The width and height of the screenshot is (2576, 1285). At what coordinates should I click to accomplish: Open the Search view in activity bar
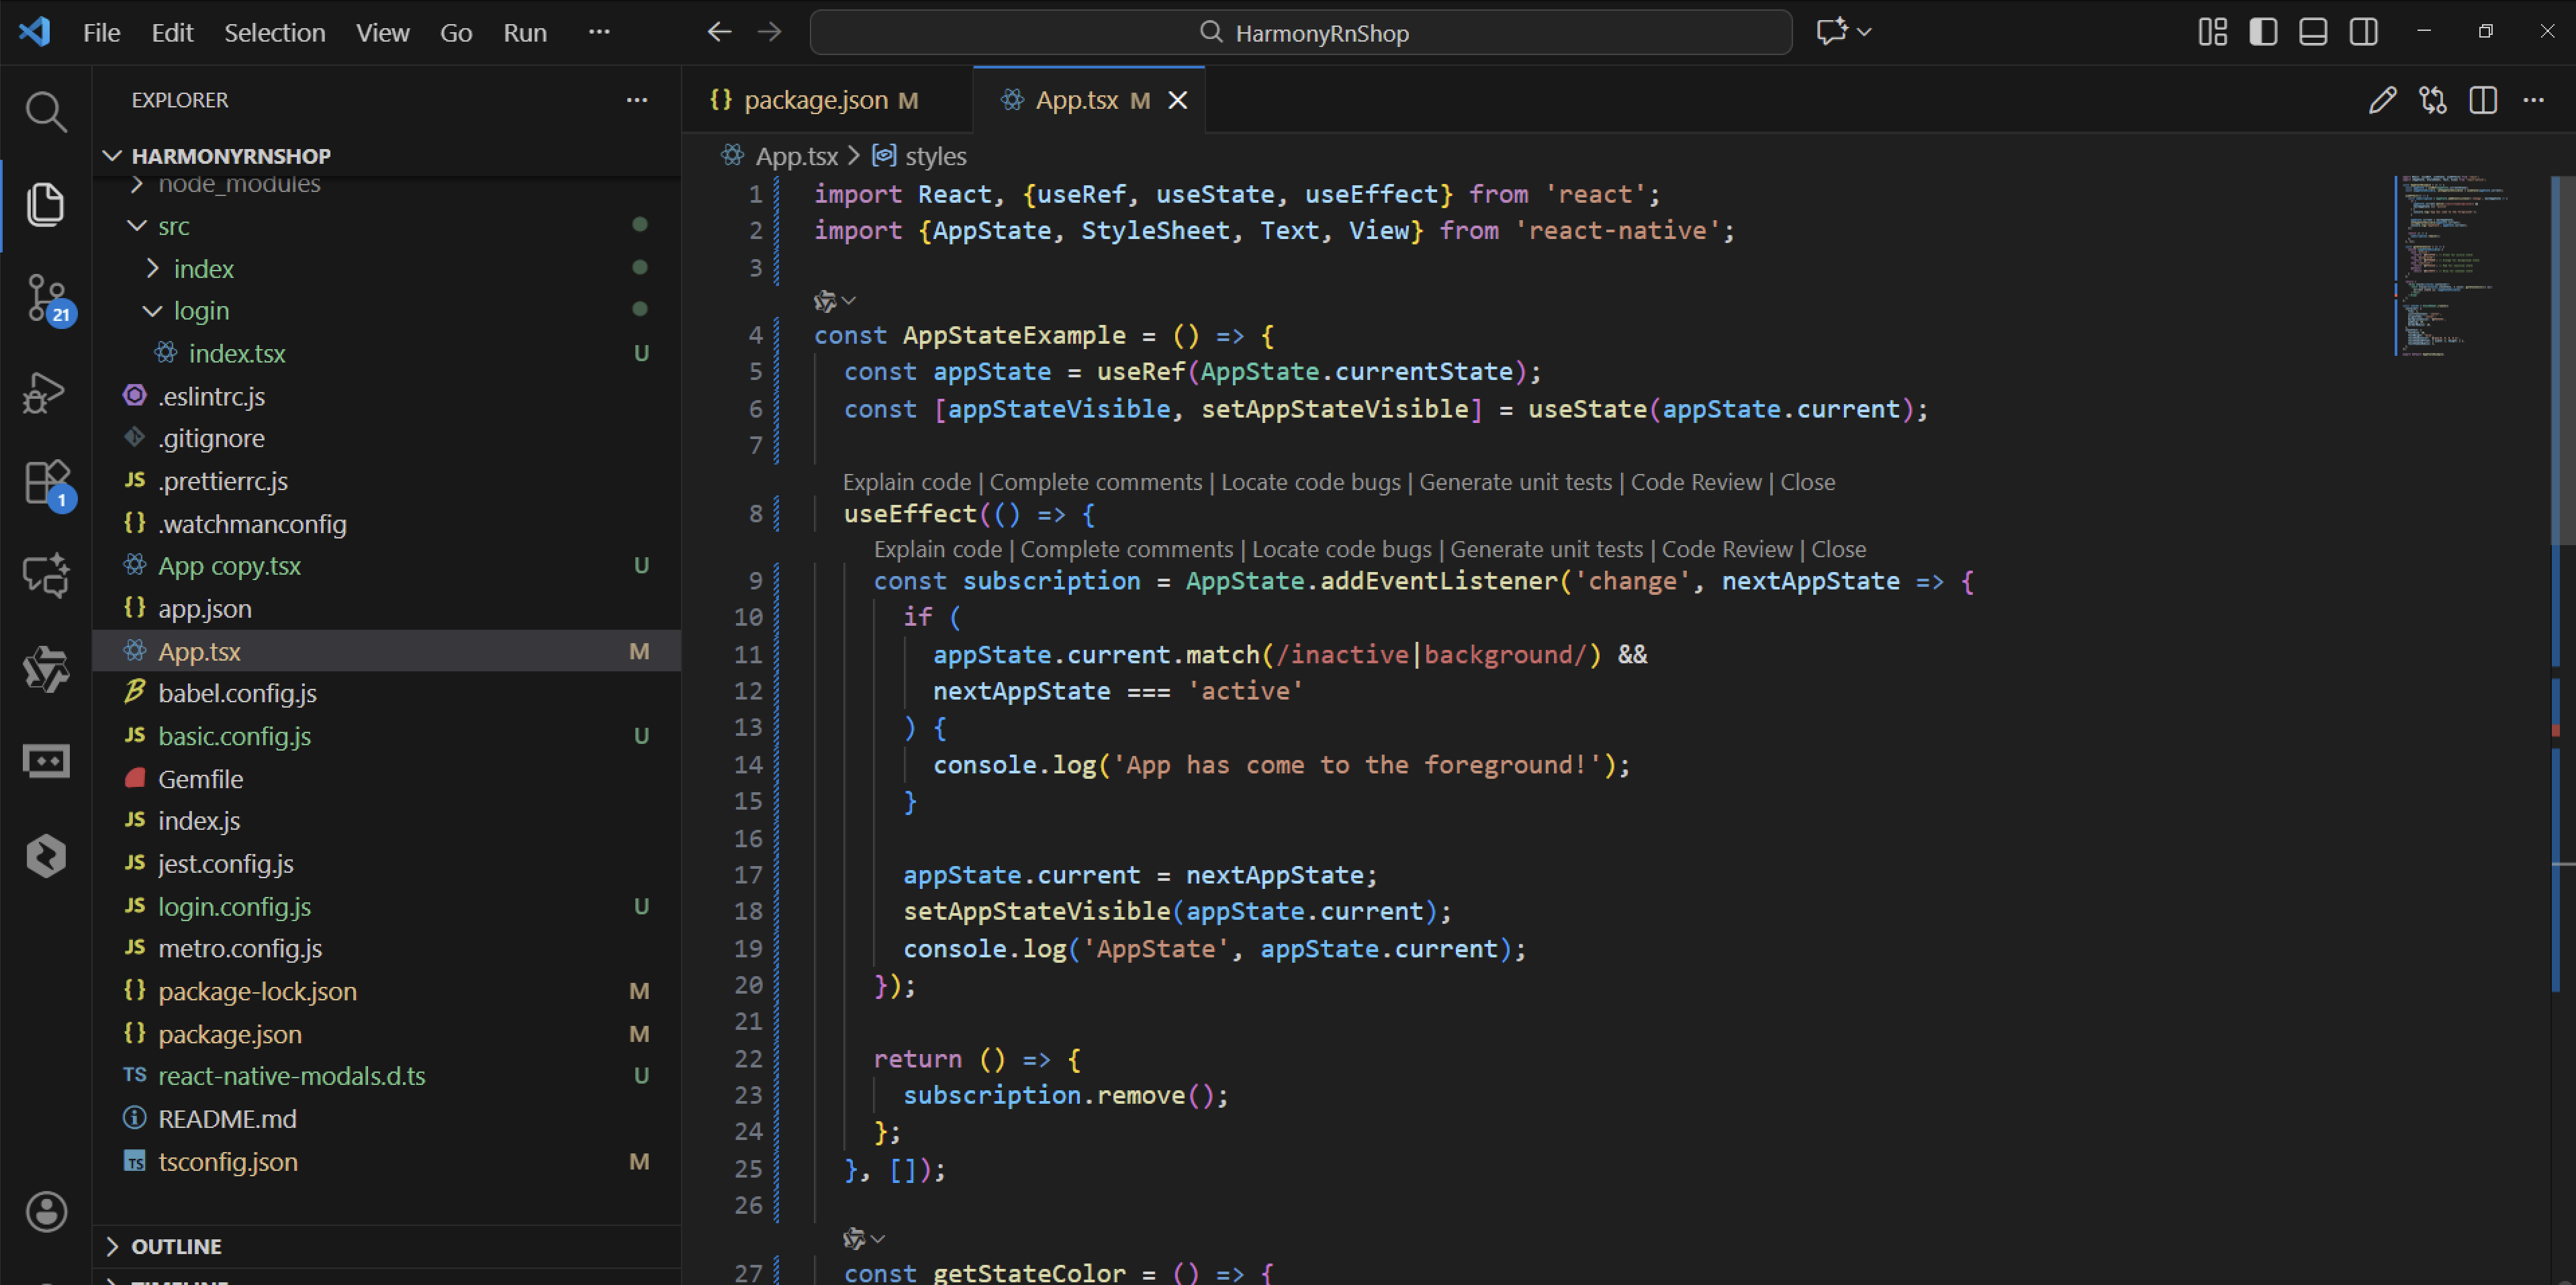click(x=46, y=111)
